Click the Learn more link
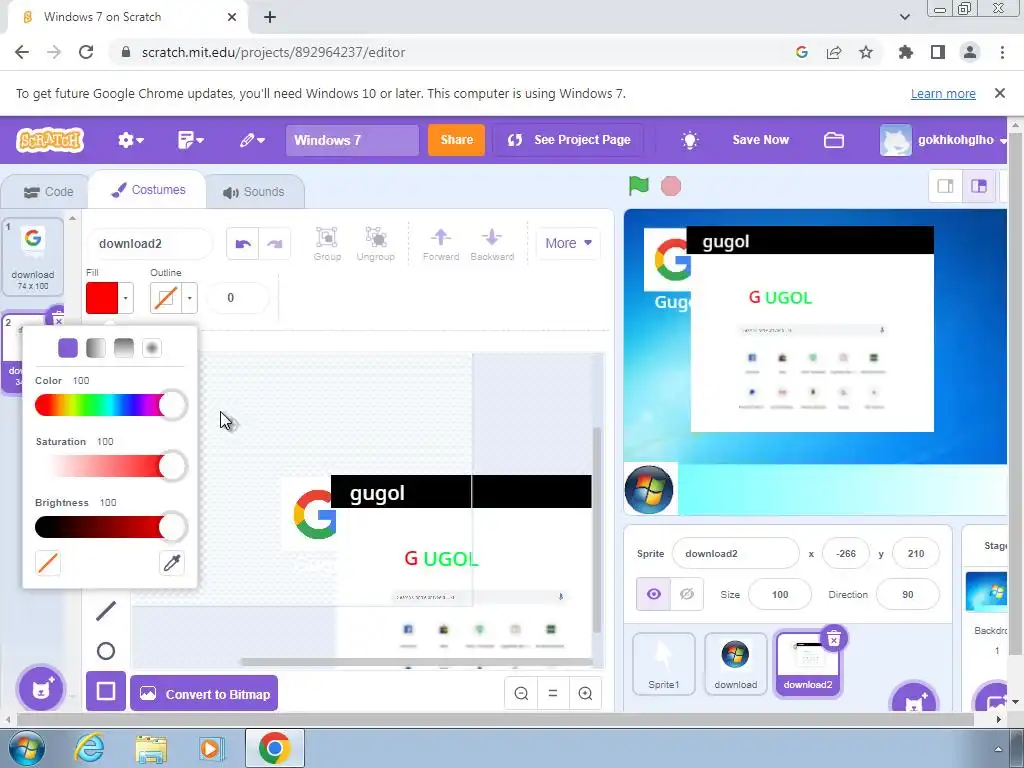Viewport: 1024px width, 768px height. 943,94
